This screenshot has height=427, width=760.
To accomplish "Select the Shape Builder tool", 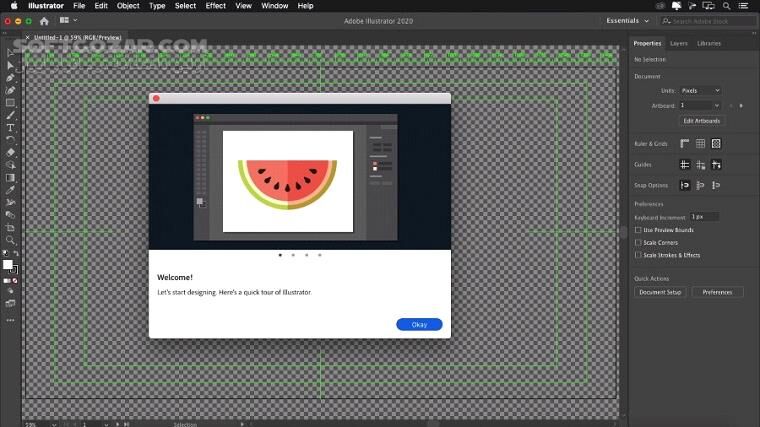I will click(10, 165).
